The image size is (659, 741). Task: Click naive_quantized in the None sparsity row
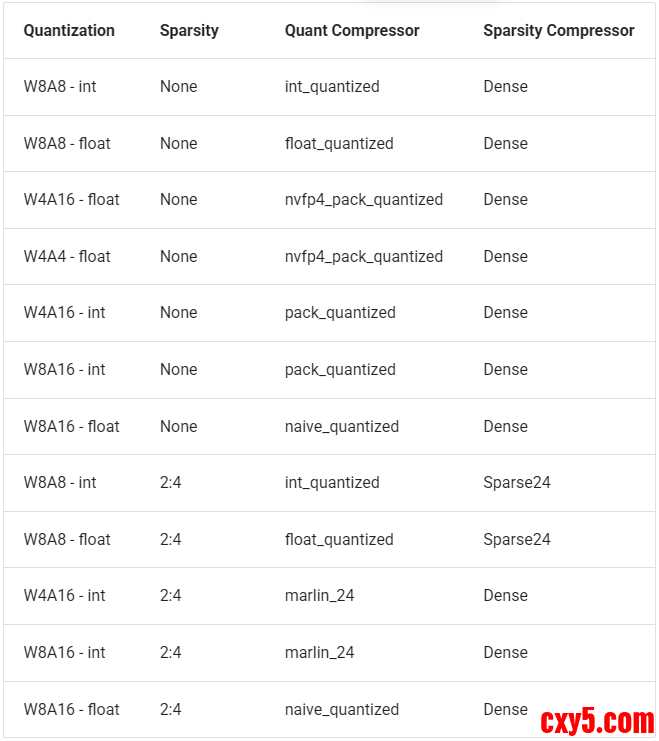click(x=341, y=426)
